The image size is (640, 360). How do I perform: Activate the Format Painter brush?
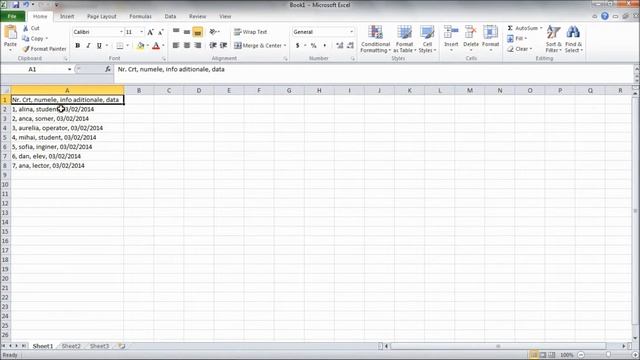pyautogui.click(x=26, y=49)
